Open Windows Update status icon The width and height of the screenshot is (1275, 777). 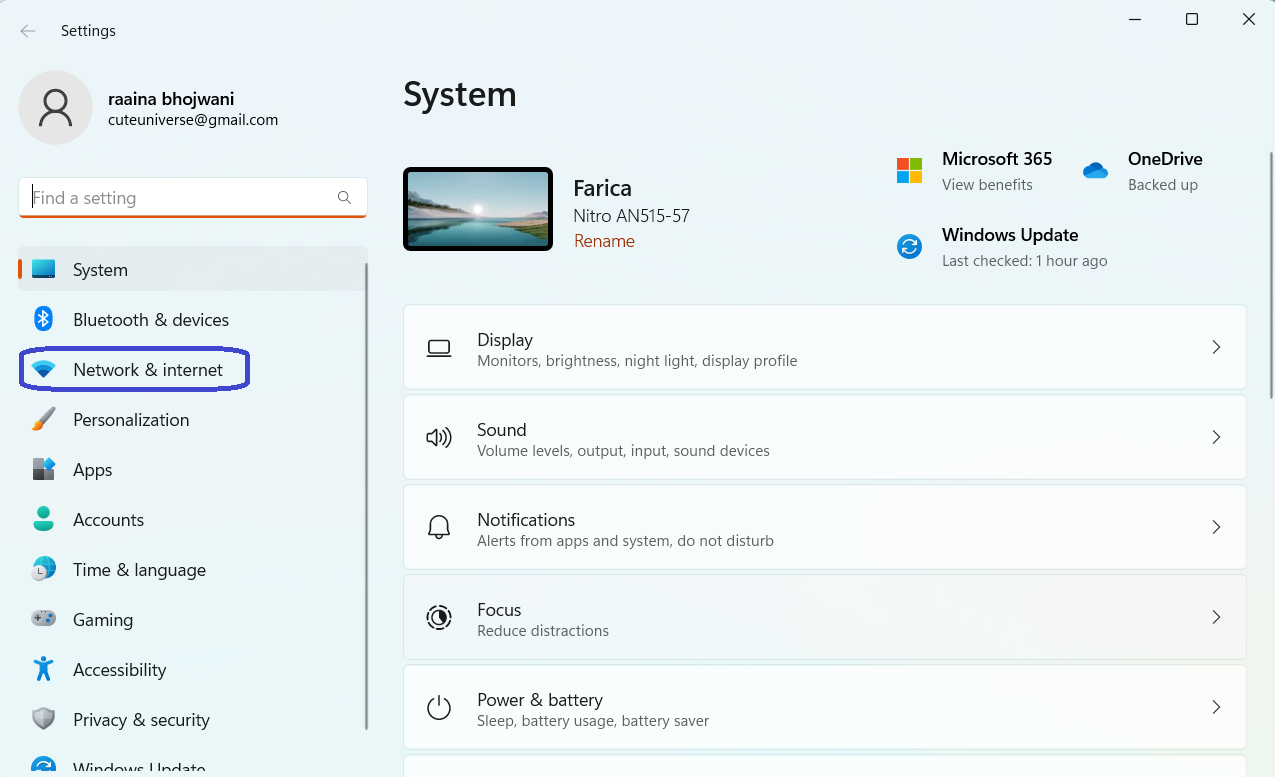[x=909, y=246]
